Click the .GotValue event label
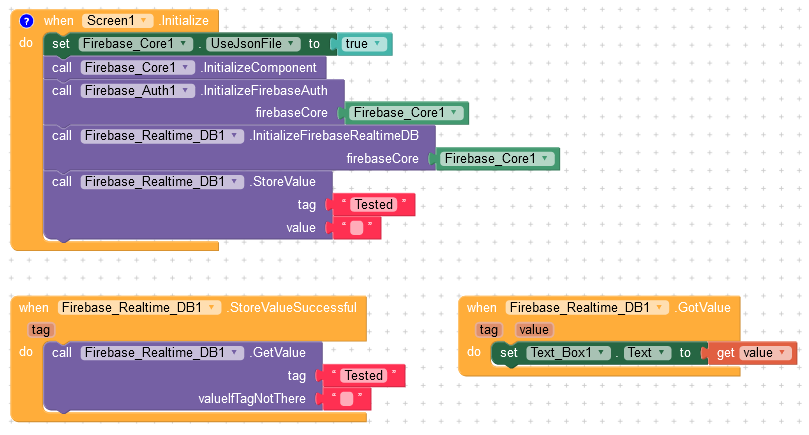Image resolution: width=809 pixels, height=435 pixels. point(702,308)
